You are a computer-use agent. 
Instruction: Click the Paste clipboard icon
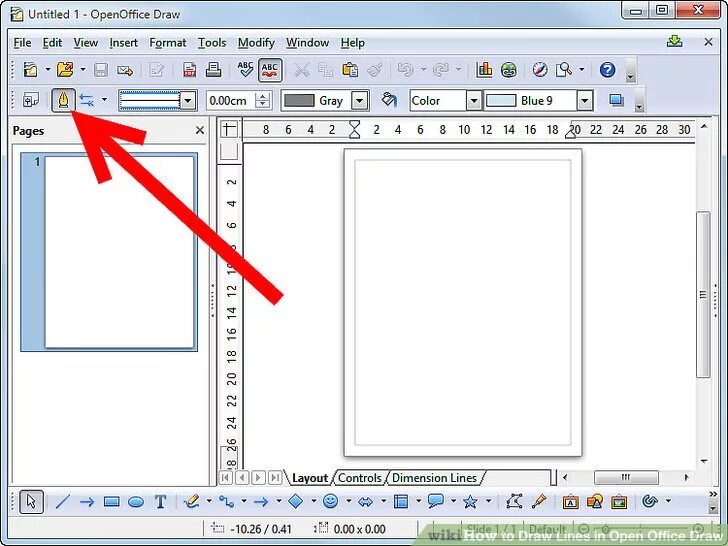[x=350, y=70]
